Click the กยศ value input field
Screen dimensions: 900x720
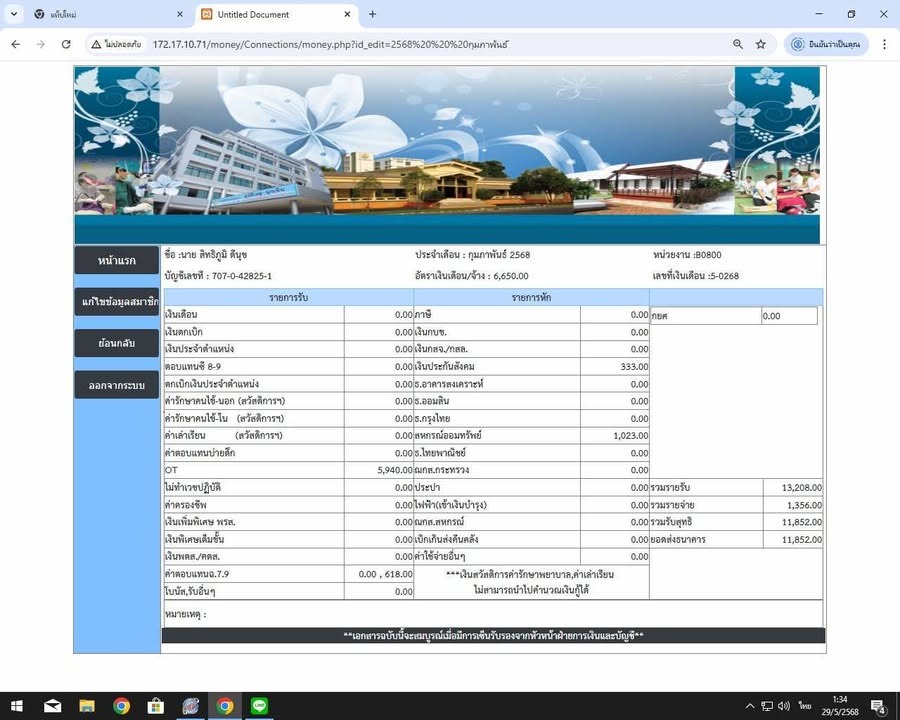pyautogui.click(x=788, y=316)
